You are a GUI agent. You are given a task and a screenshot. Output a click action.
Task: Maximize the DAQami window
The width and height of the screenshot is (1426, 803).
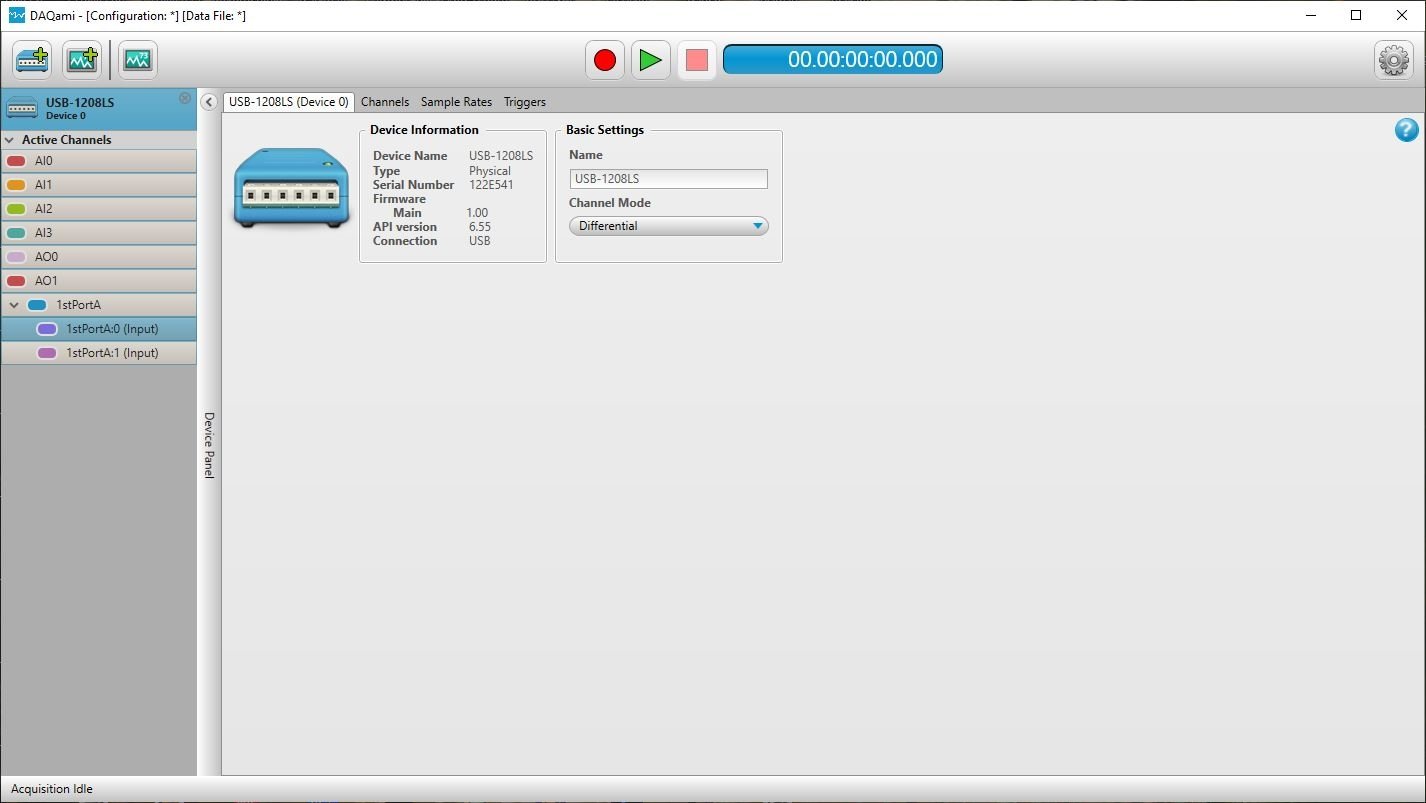point(1356,15)
